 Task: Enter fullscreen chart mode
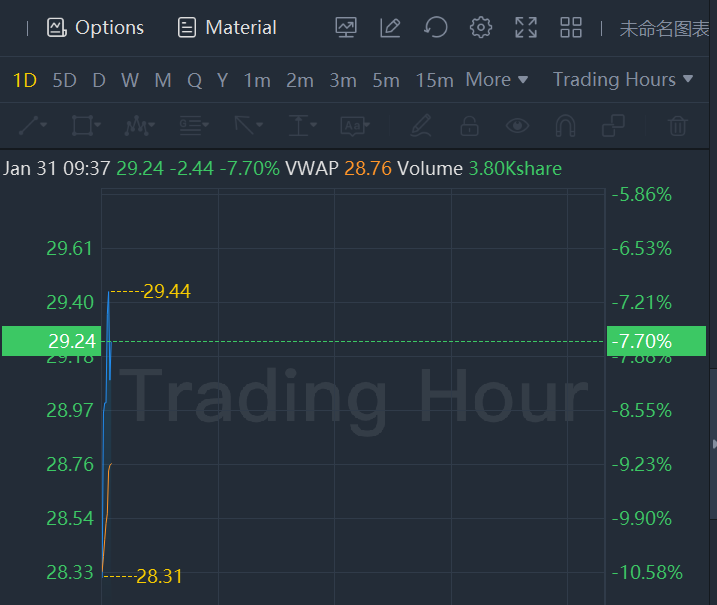click(x=526, y=28)
